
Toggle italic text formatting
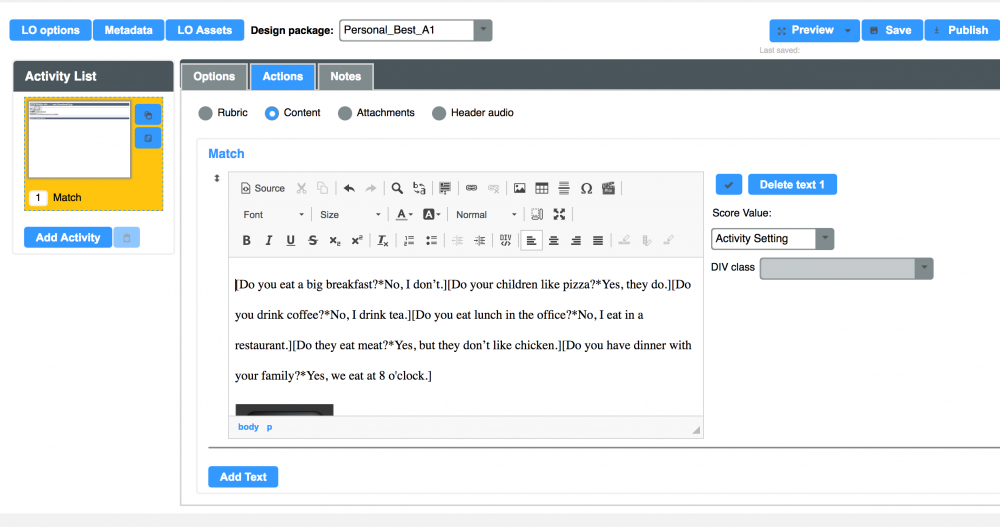(269, 240)
